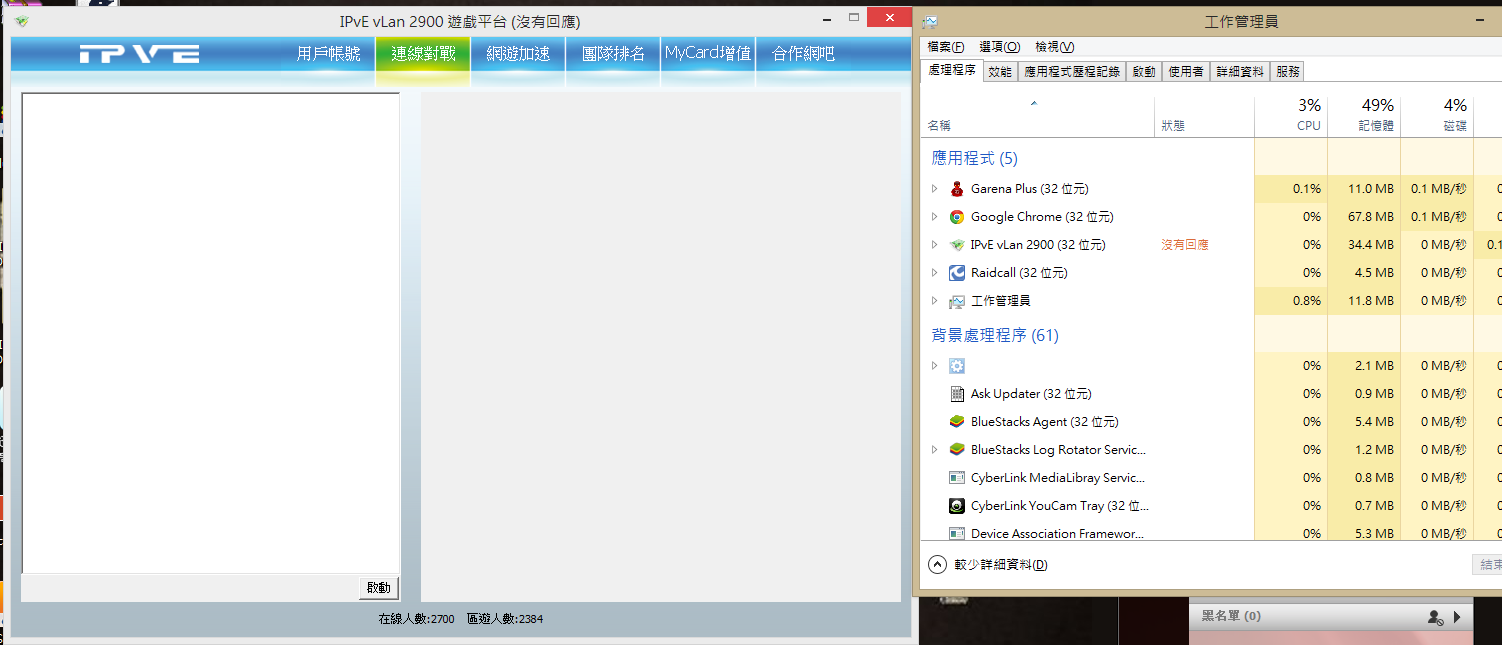This screenshot has height=645, width=1502.
Task: Click the 啟動 button in IPvE
Action: click(379, 588)
